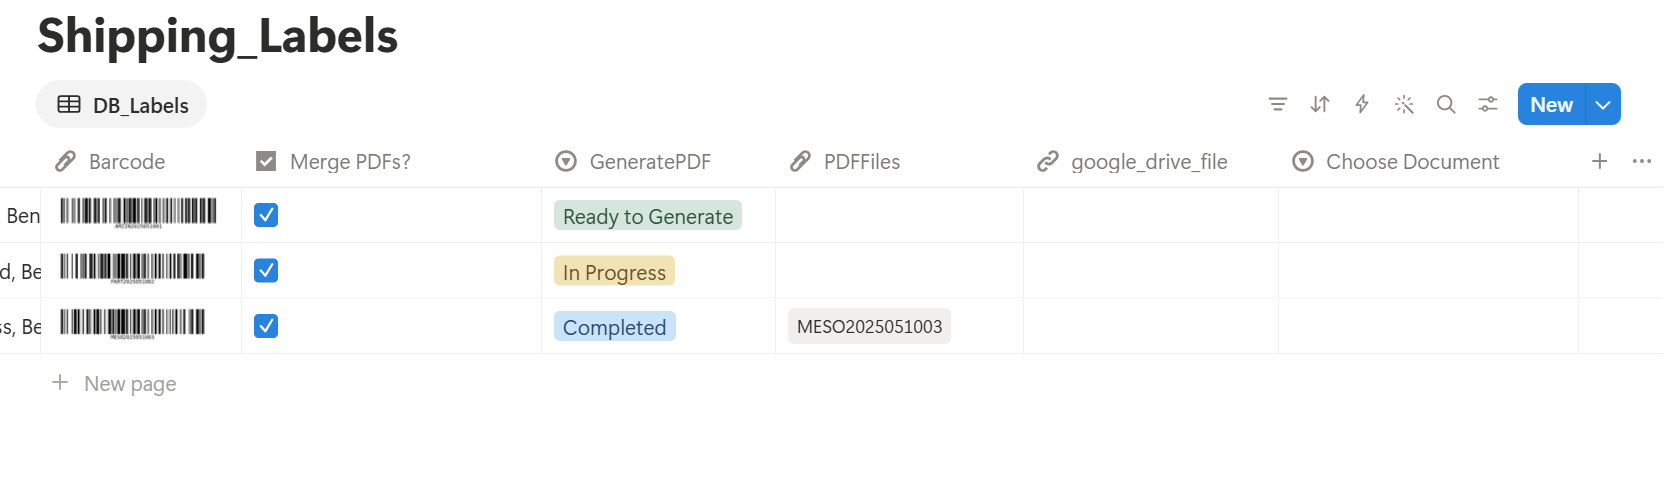Screen dimensions: 1678x490
Task: Open the Ready to Generate status dropdown
Action: click(x=648, y=216)
